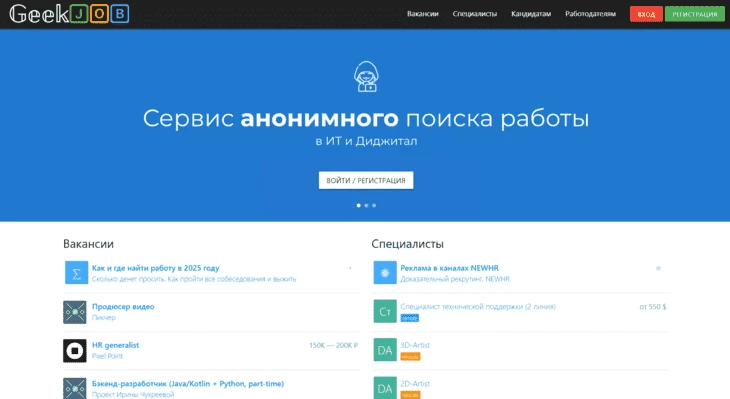Screen dimensions: 730x399
Task: Click the 150K — 200K ₽ salary text
Action: coord(333,345)
